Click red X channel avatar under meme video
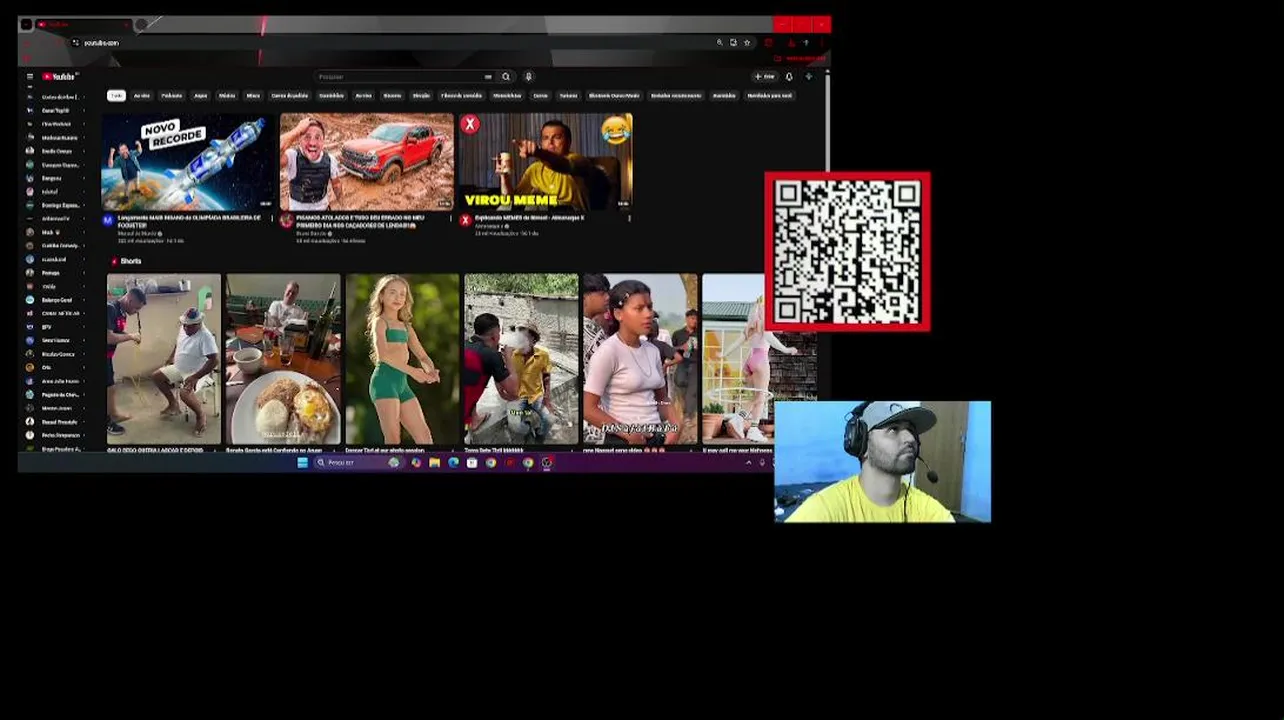This screenshot has width=1284, height=720. [x=465, y=220]
